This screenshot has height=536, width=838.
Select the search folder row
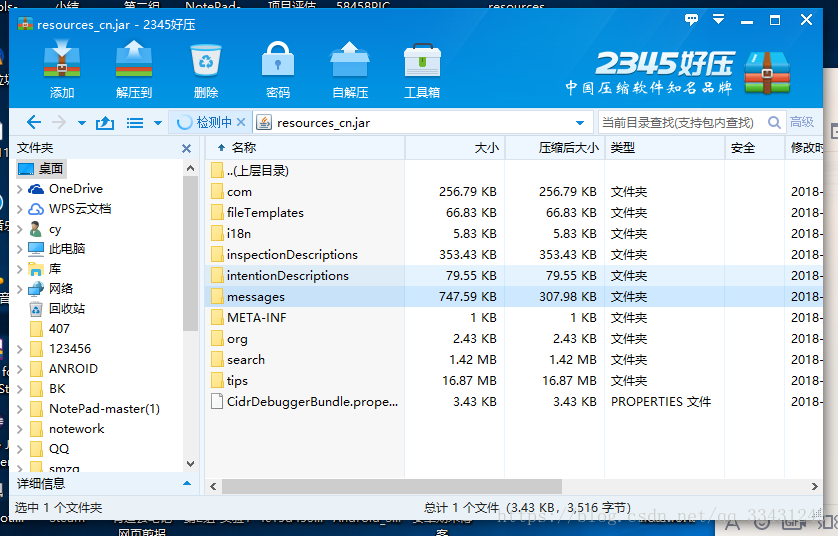(x=514, y=360)
